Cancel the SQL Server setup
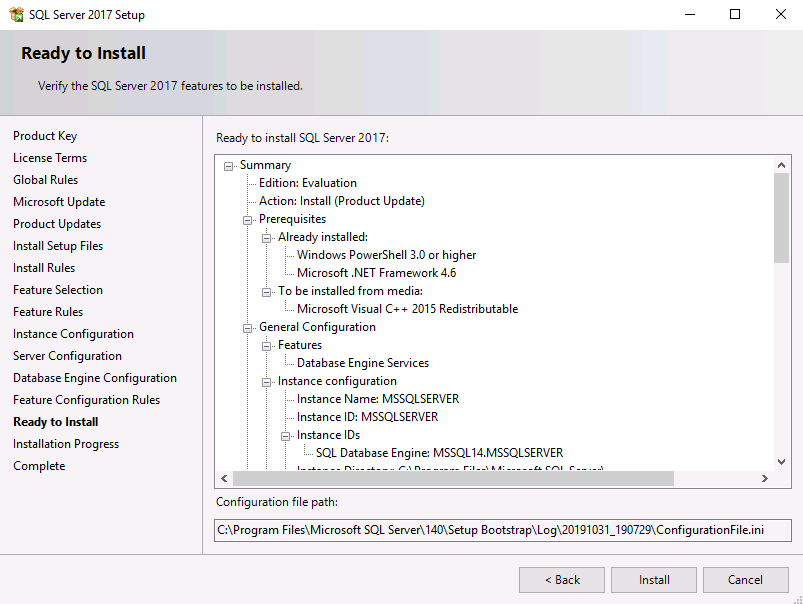 [746, 580]
